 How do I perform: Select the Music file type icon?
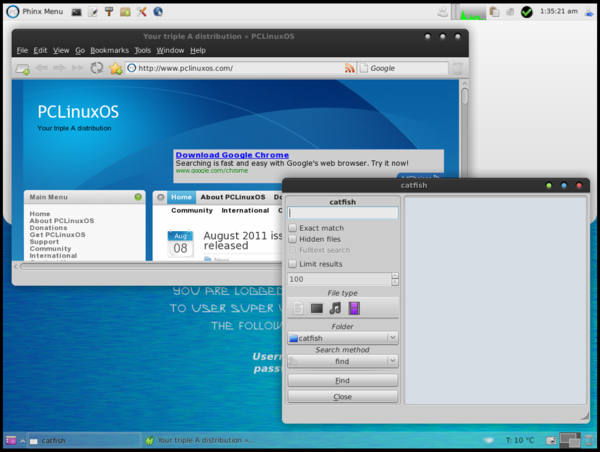pos(335,308)
